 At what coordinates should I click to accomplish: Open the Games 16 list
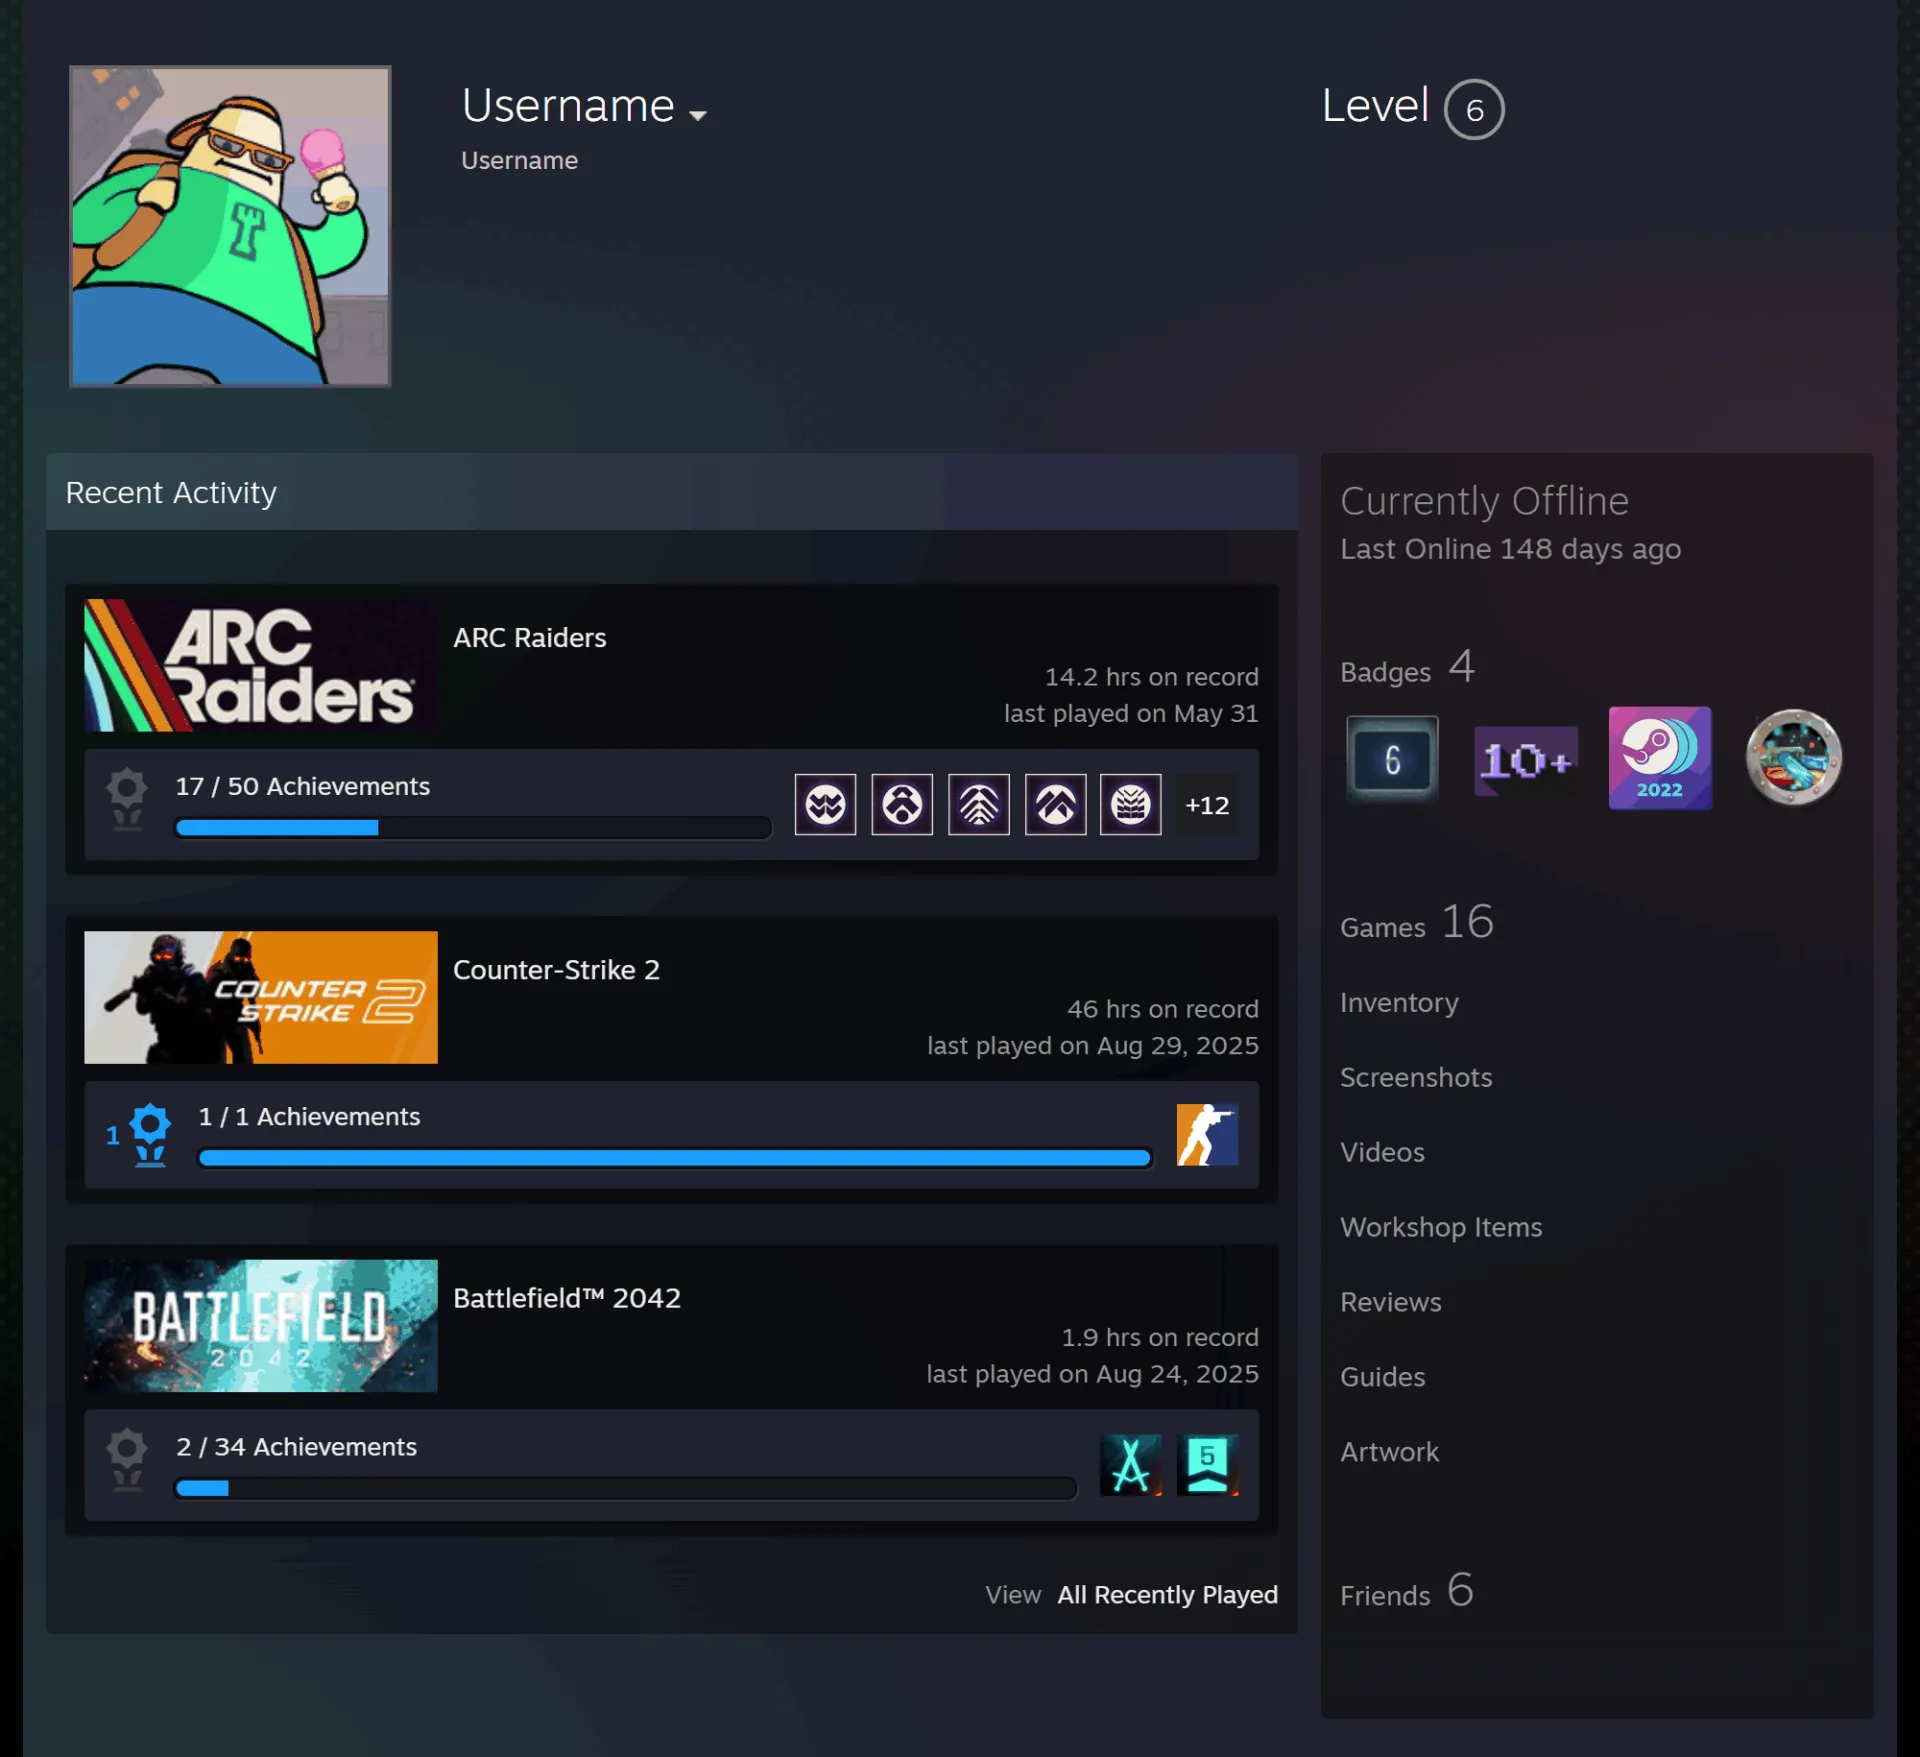coord(1416,922)
